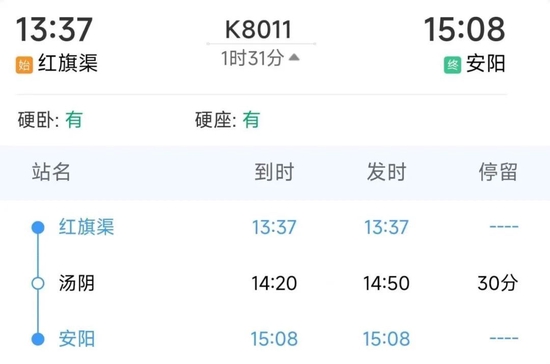Image resolution: width=550 pixels, height=364 pixels.
Task: Tap the large 13:37 departure time
Action: coord(54,29)
